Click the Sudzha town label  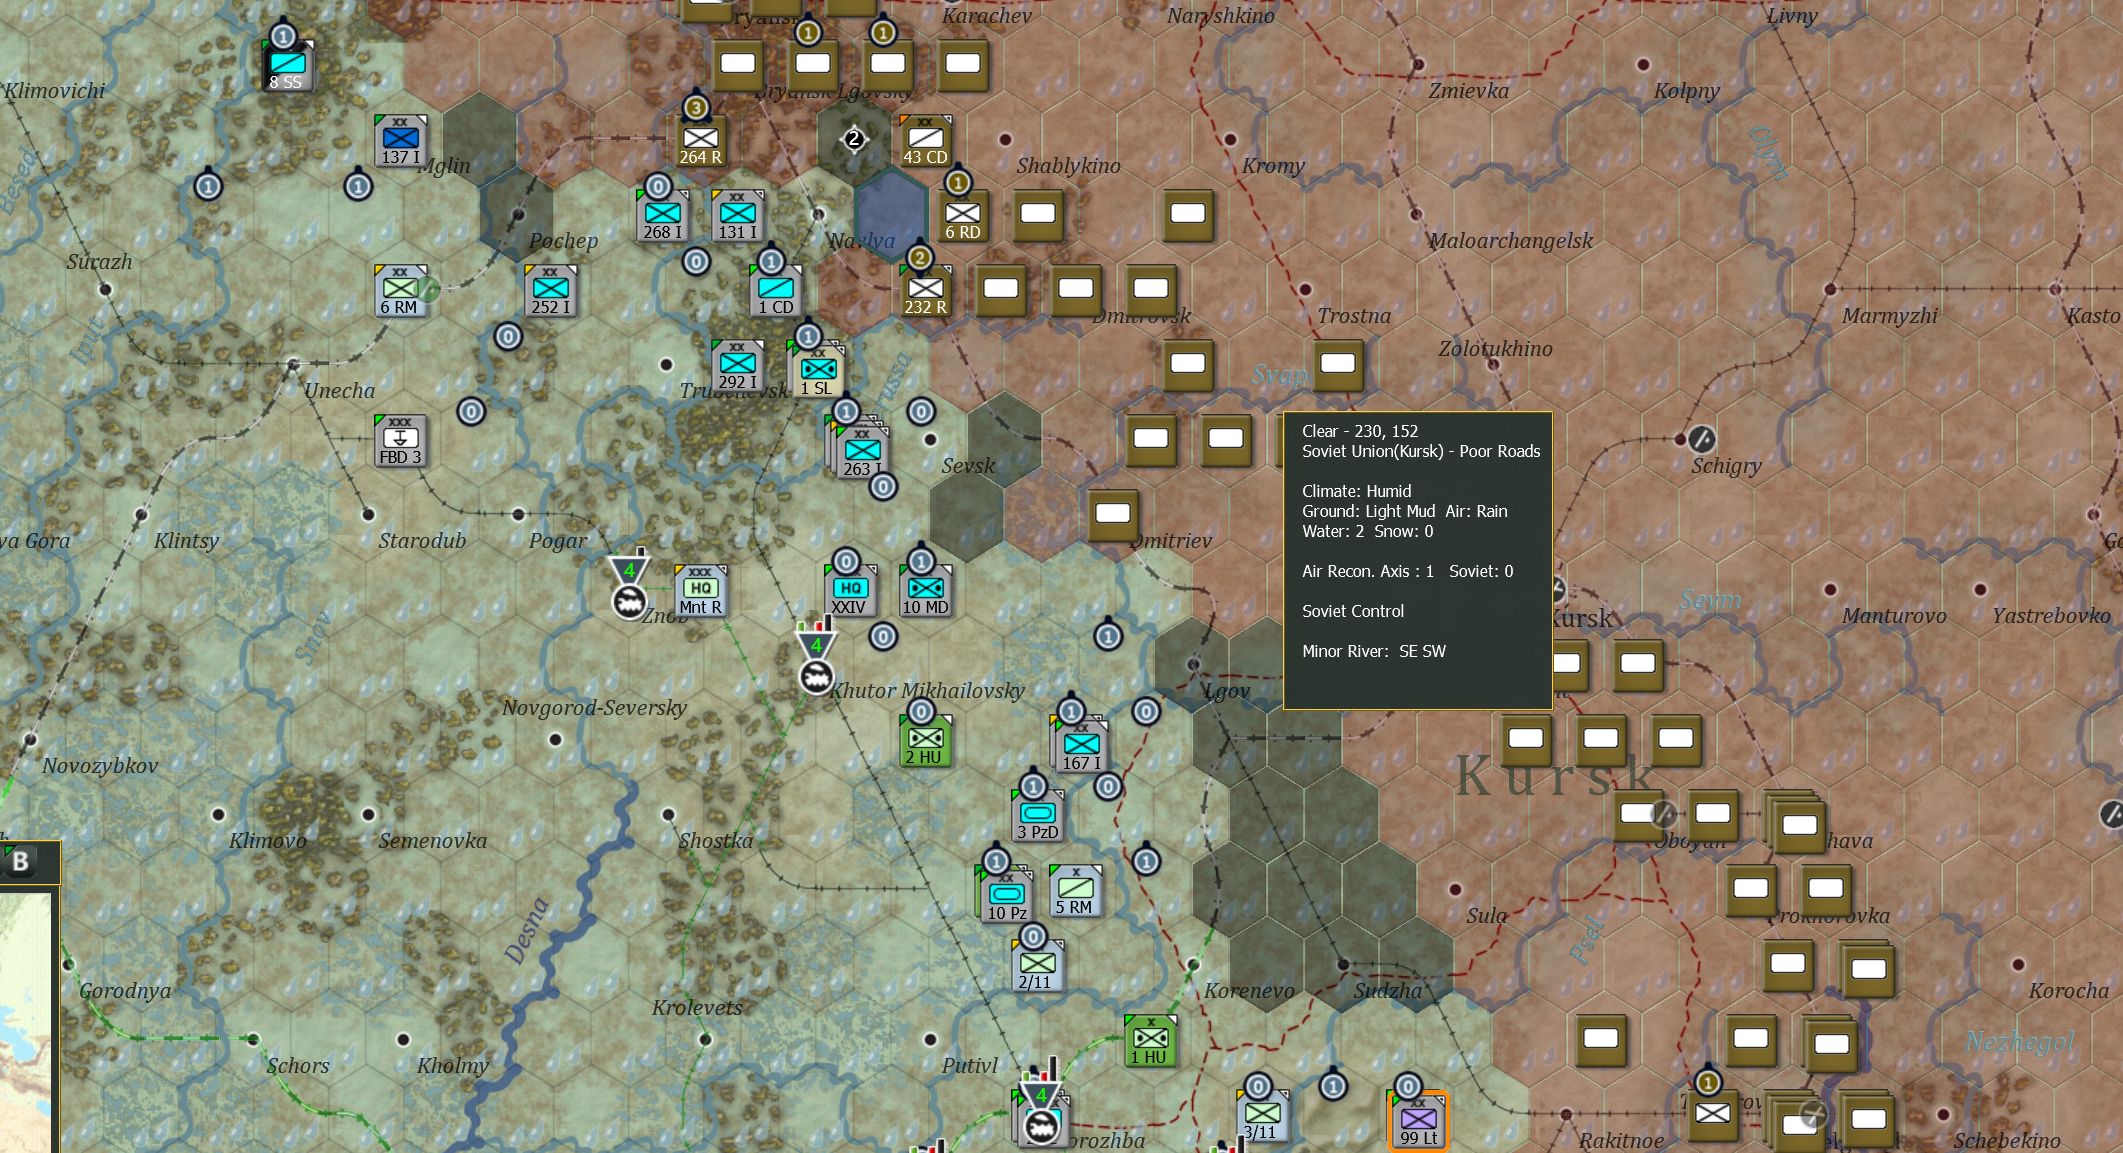tap(1387, 991)
